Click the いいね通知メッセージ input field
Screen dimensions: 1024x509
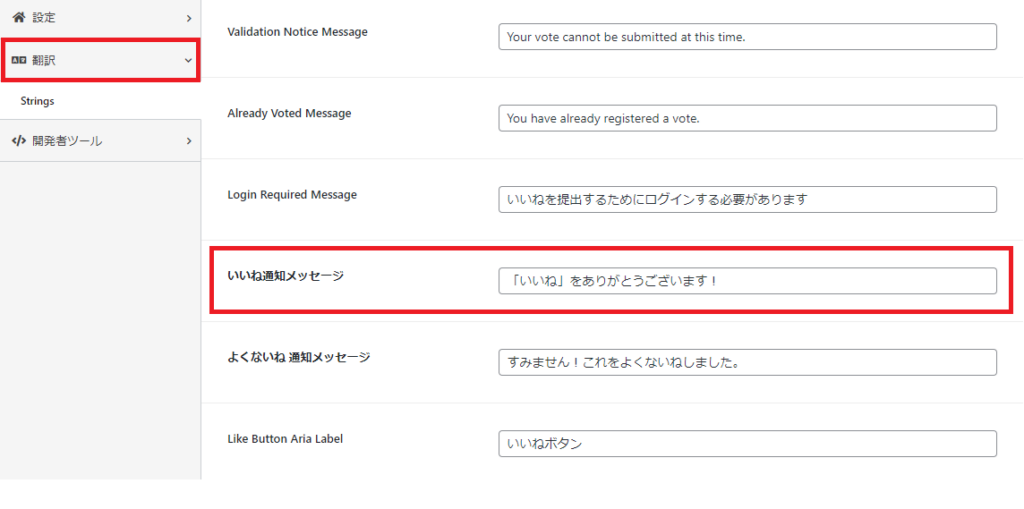click(747, 280)
